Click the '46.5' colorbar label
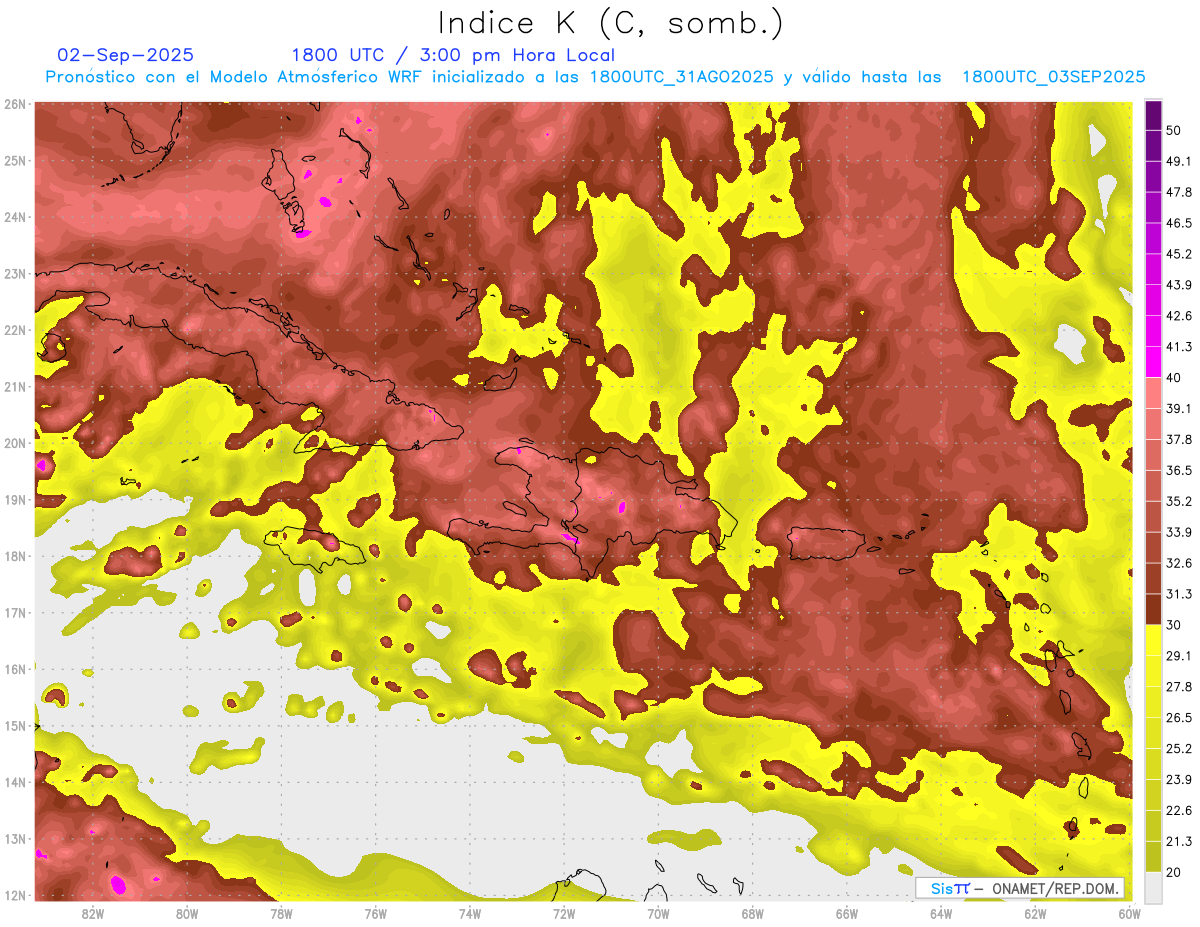The height and width of the screenshot is (927, 1200). pos(1178,223)
